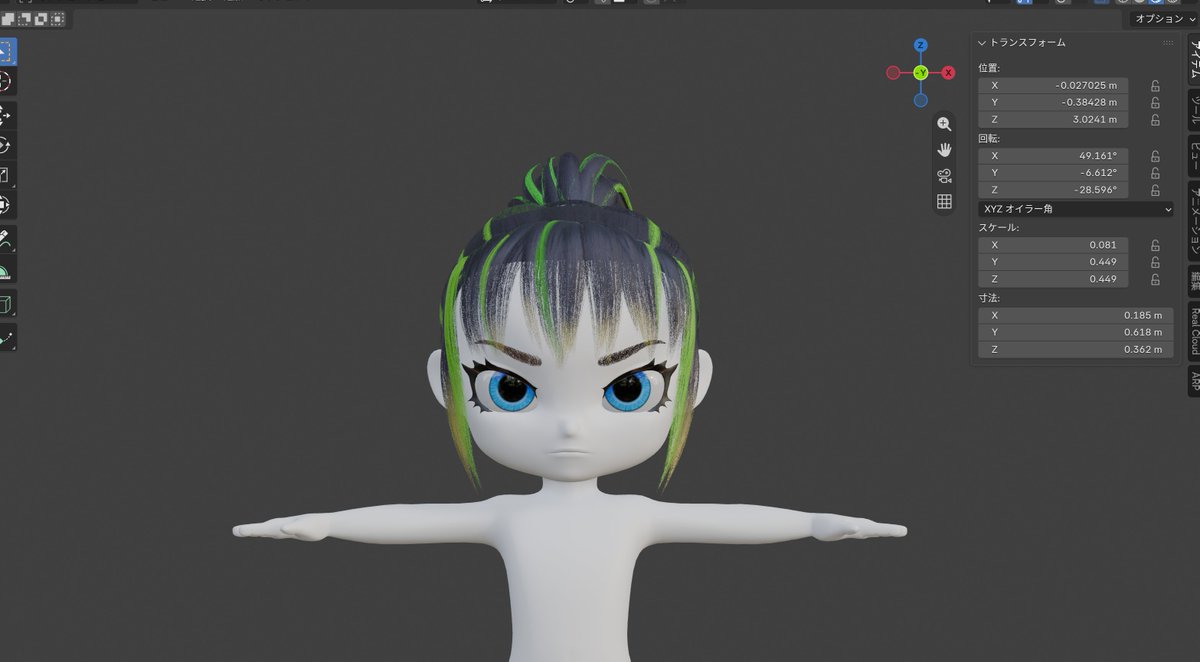Switch to the アイテム sidebar tab
Viewport: 1200px width, 662px height.
point(1193,60)
